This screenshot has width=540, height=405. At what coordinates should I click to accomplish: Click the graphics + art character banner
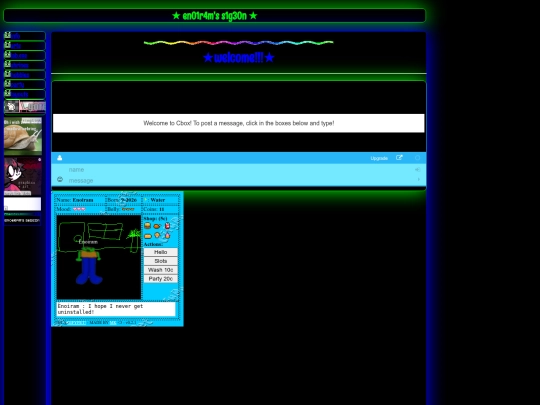pyautogui.click(x=23, y=176)
